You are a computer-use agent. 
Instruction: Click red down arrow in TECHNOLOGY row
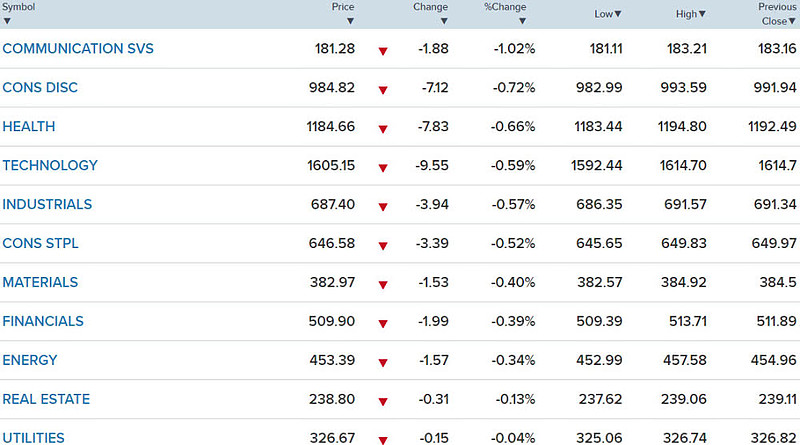[382, 168]
